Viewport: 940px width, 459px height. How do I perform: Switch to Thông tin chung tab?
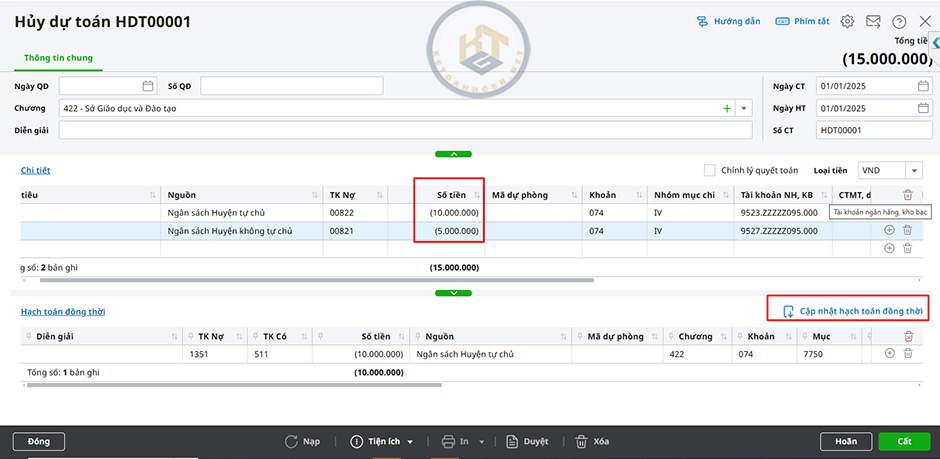[59, 58]
